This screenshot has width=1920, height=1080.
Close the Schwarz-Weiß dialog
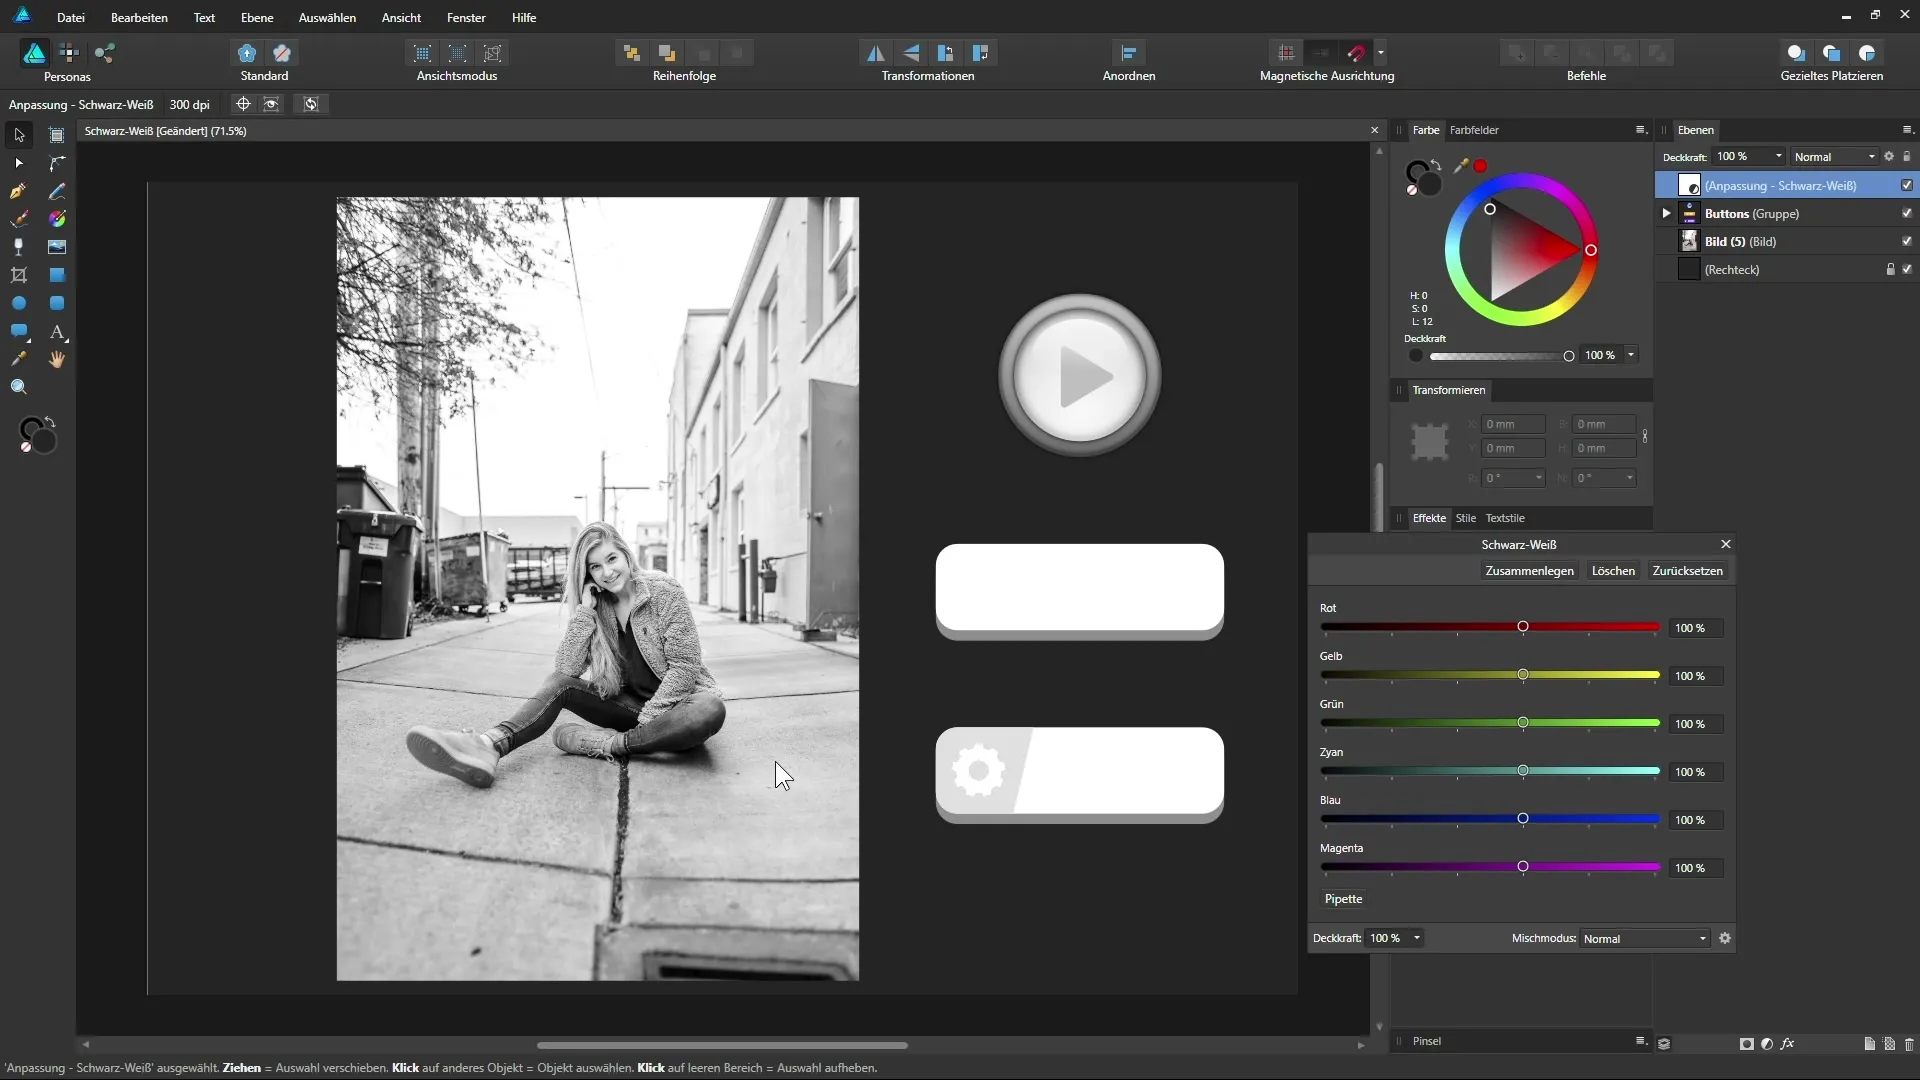[1725, 544]
